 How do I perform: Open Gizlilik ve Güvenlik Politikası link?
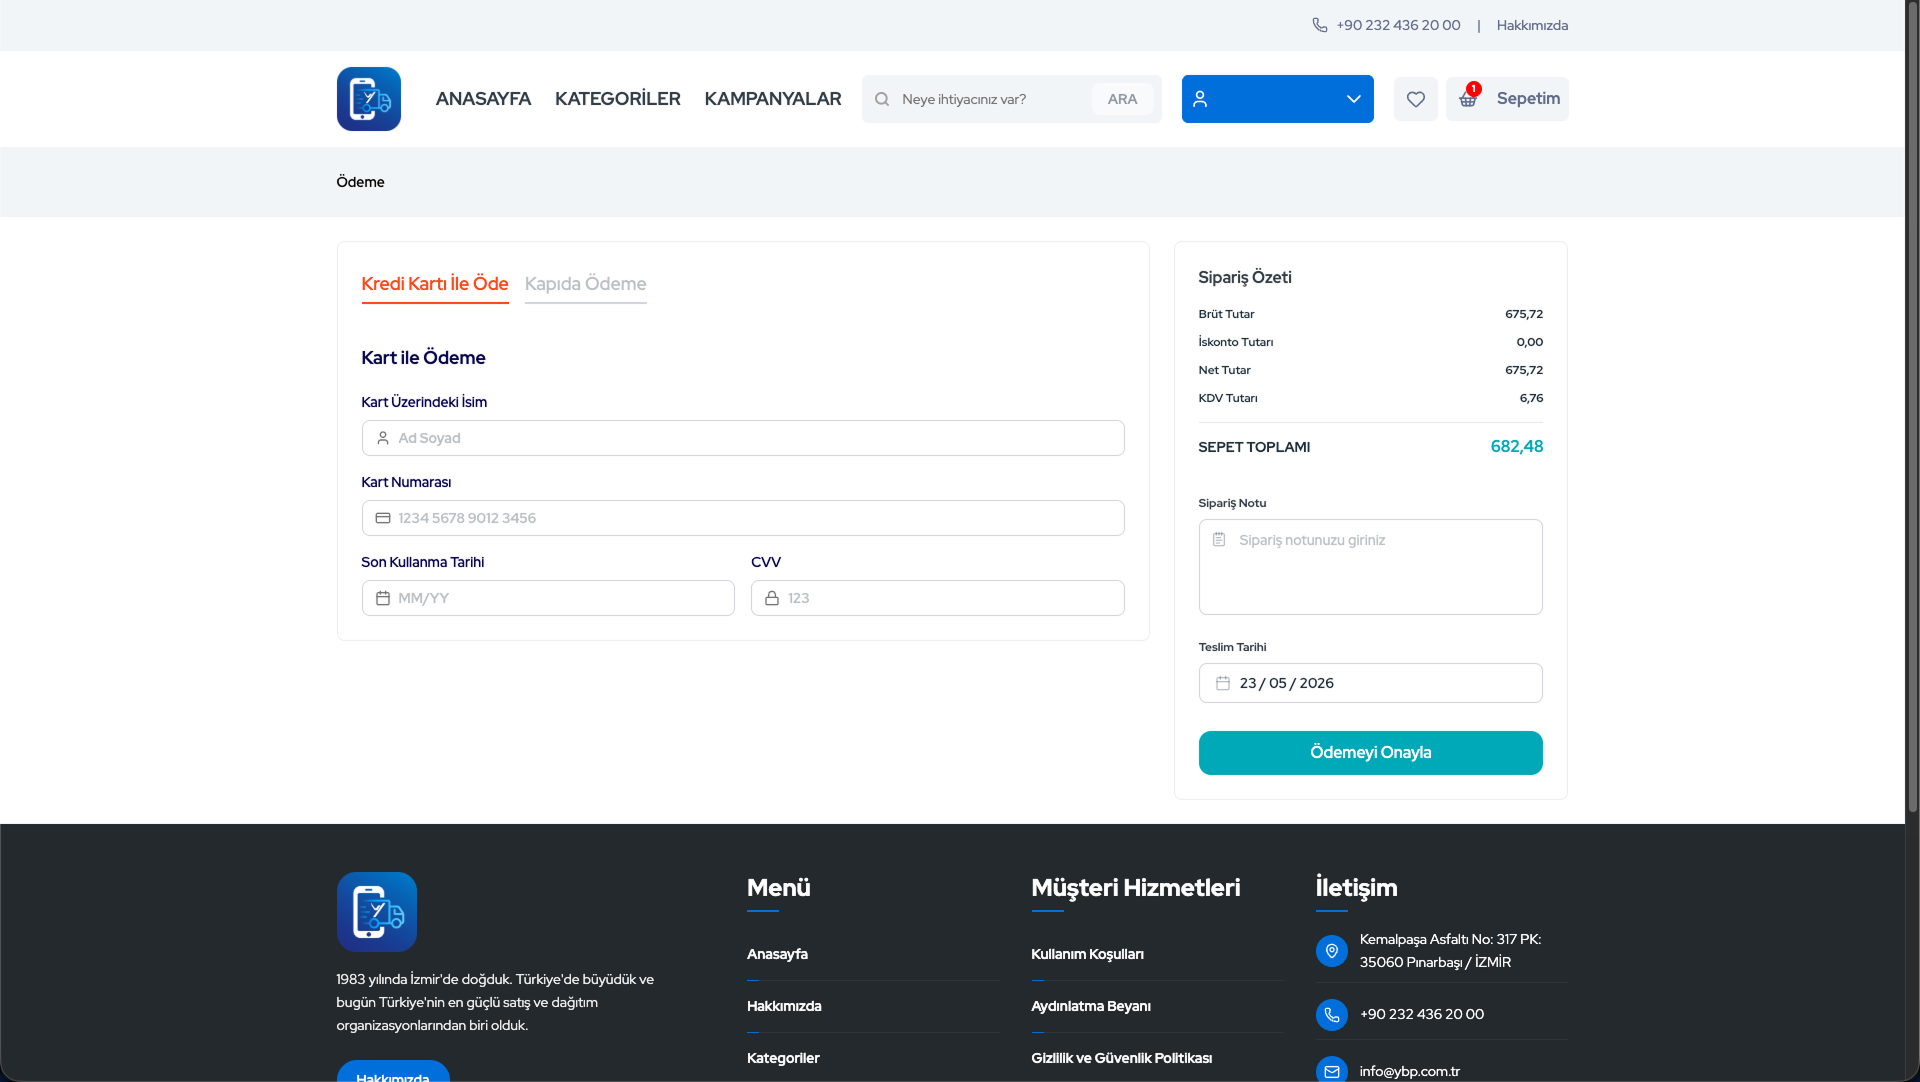coord(1121,1058)
